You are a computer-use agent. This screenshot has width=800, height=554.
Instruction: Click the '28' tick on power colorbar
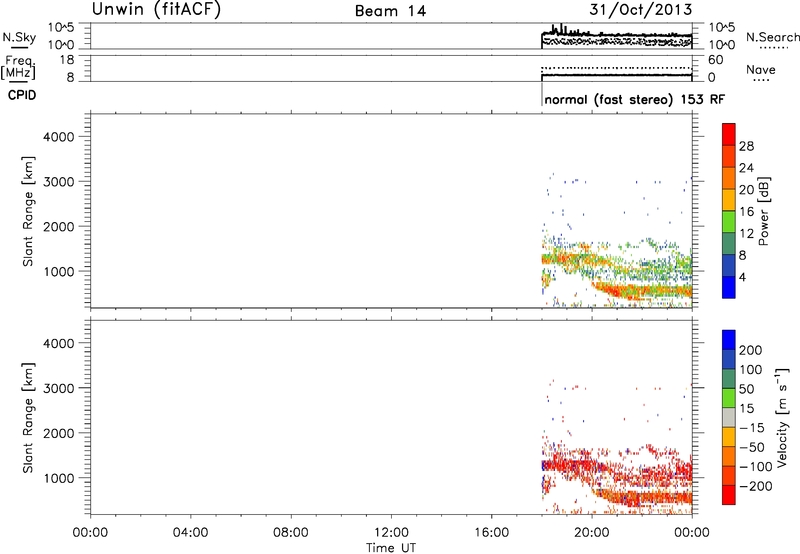(x=746, y=146)
